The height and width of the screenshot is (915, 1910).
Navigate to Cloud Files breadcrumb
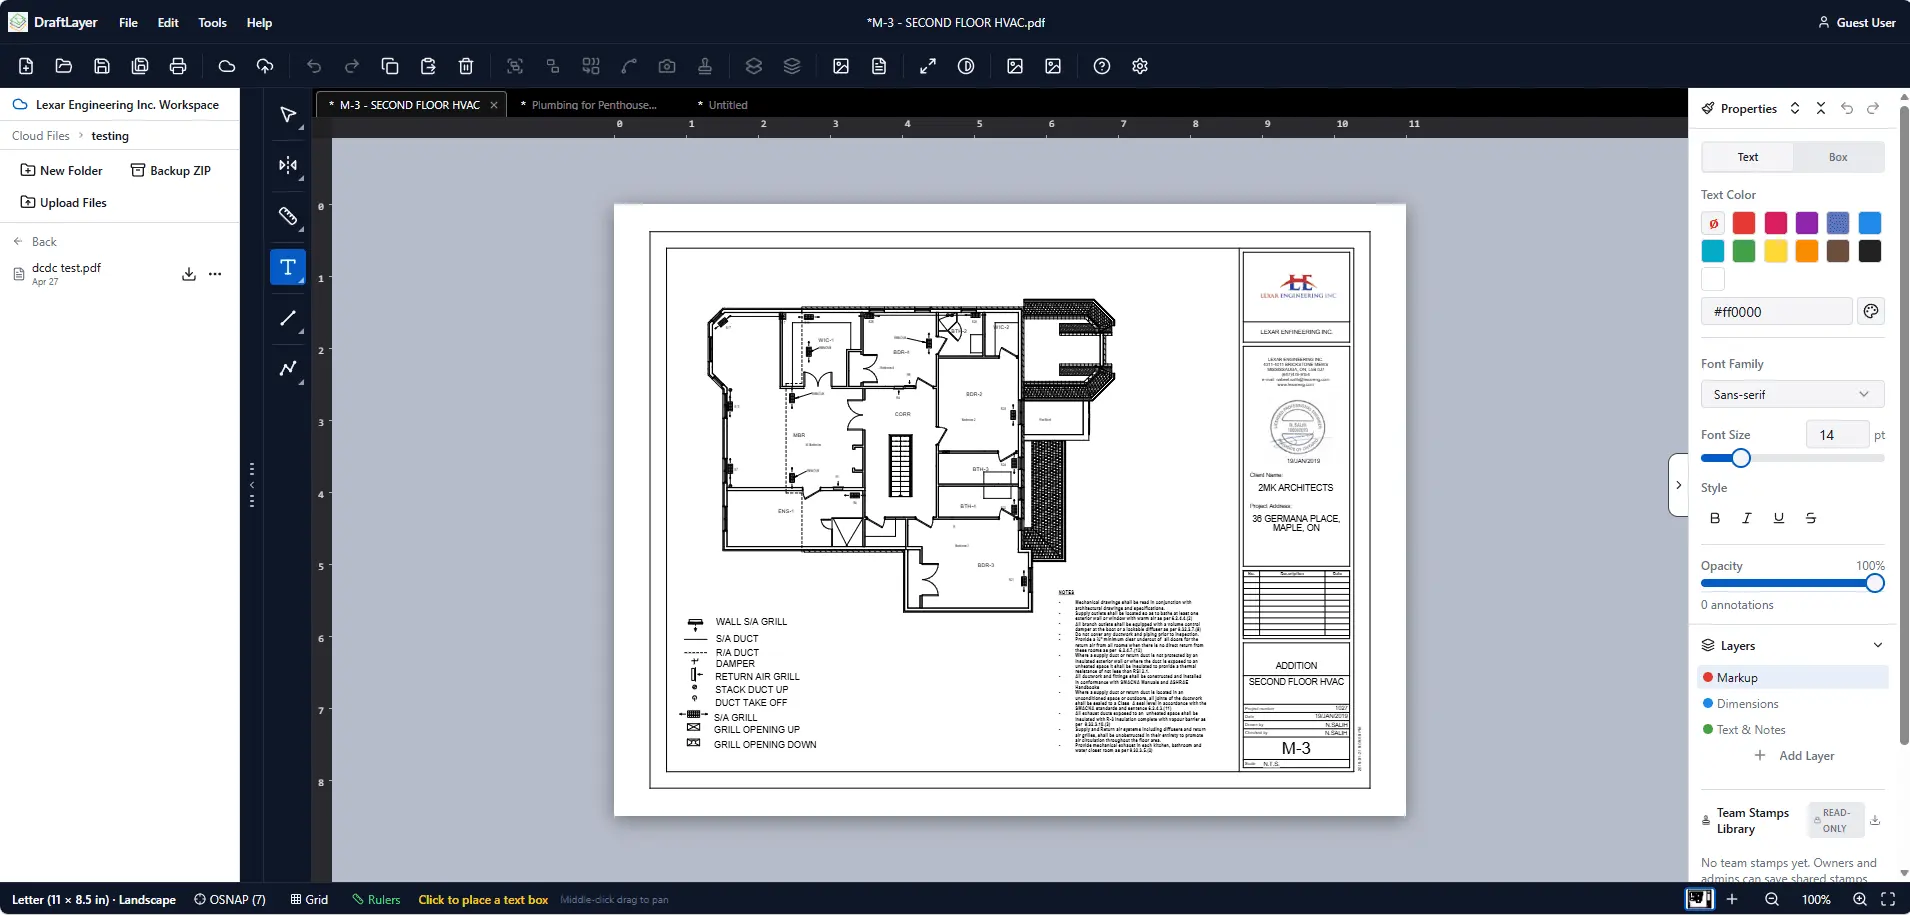41,136
